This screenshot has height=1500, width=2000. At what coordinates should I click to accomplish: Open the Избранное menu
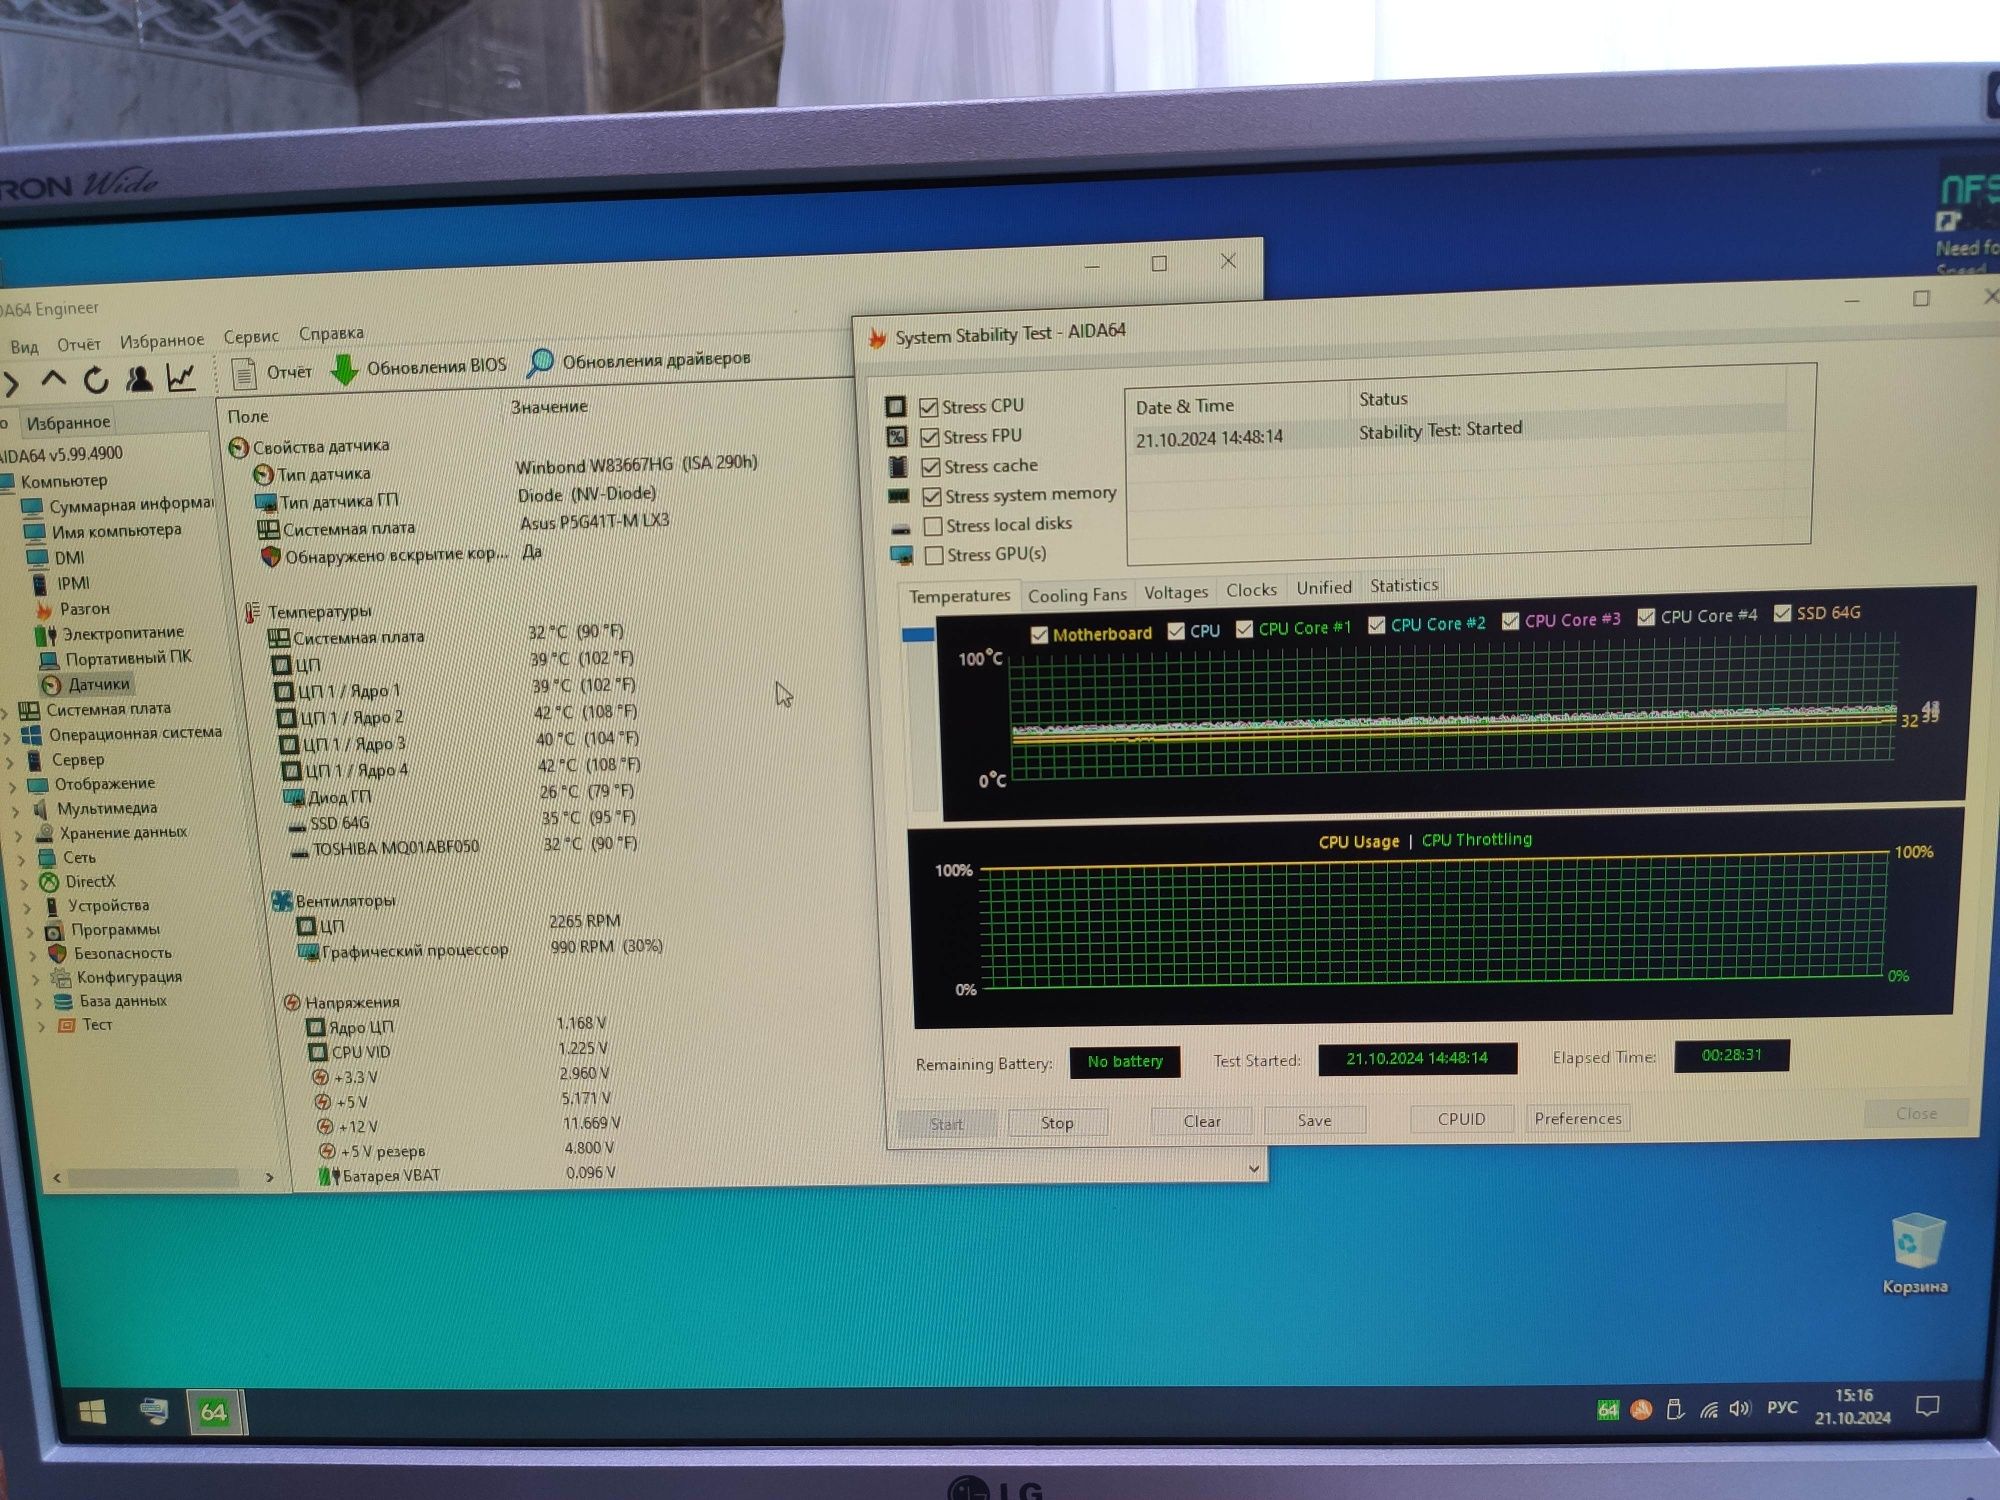coord(162,341)
